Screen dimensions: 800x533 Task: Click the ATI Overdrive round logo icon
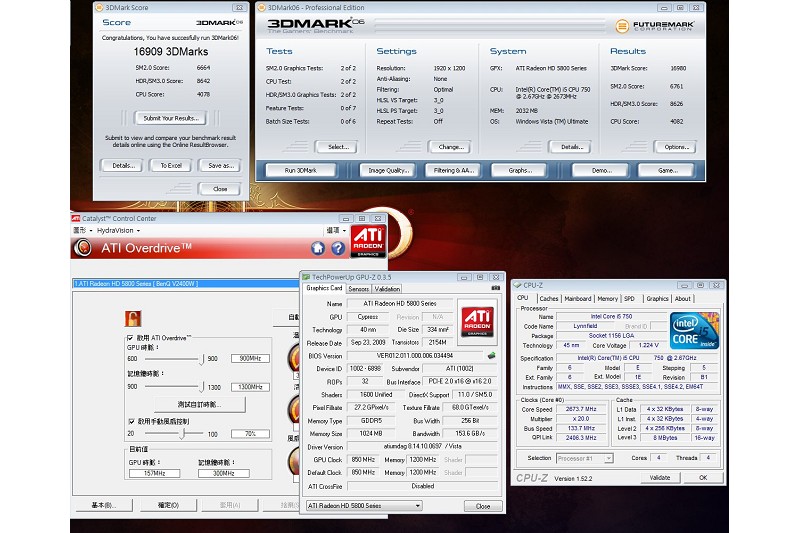coord(83,248)
